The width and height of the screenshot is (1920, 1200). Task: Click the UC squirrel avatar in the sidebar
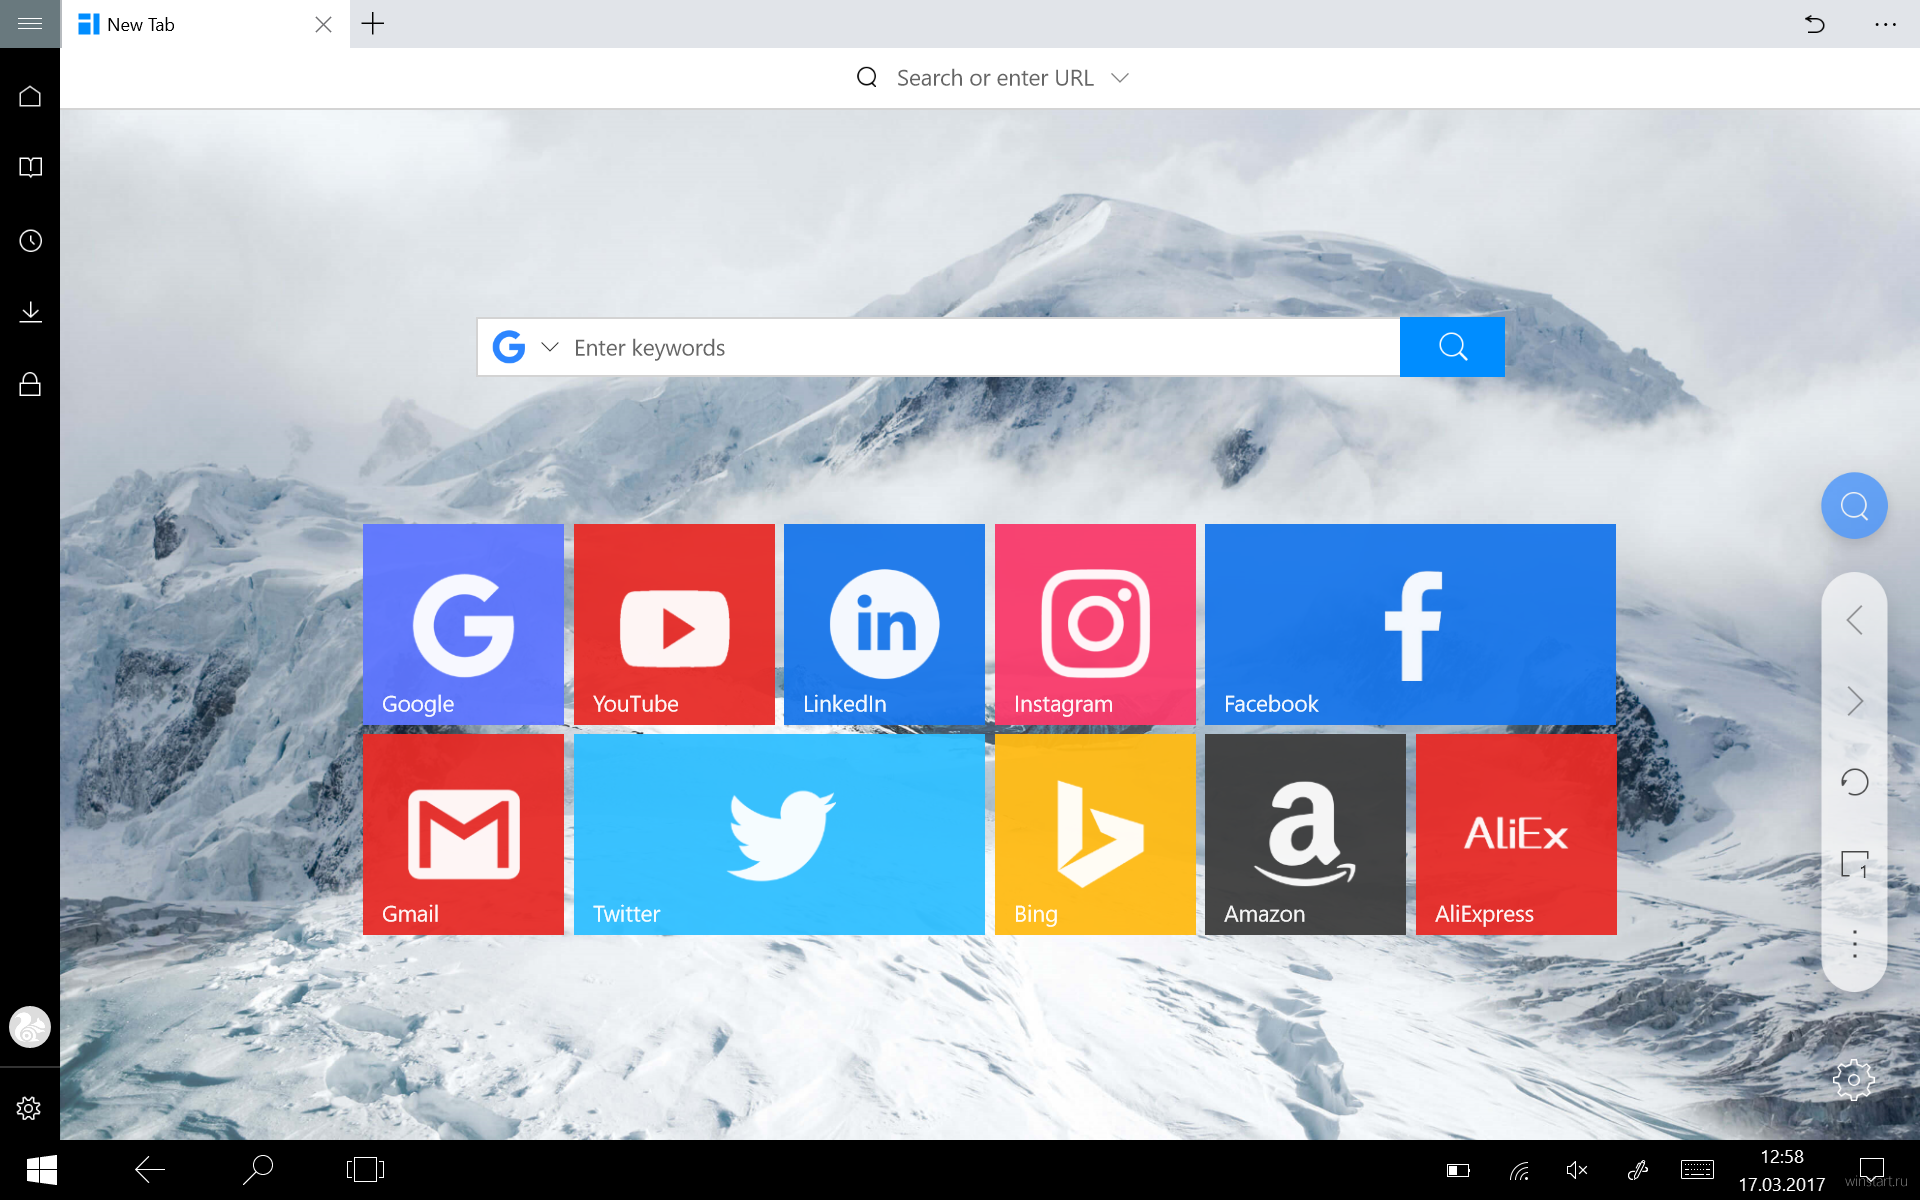pyautogui.click(x=30, y=1027)
